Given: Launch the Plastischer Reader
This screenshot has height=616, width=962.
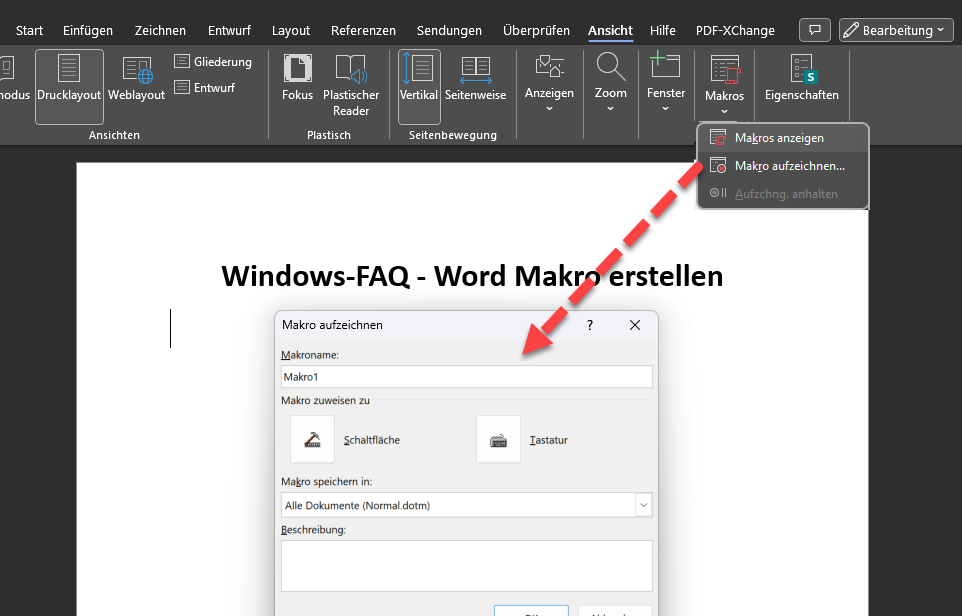Looking at the screenshot, I should [351, 85].
